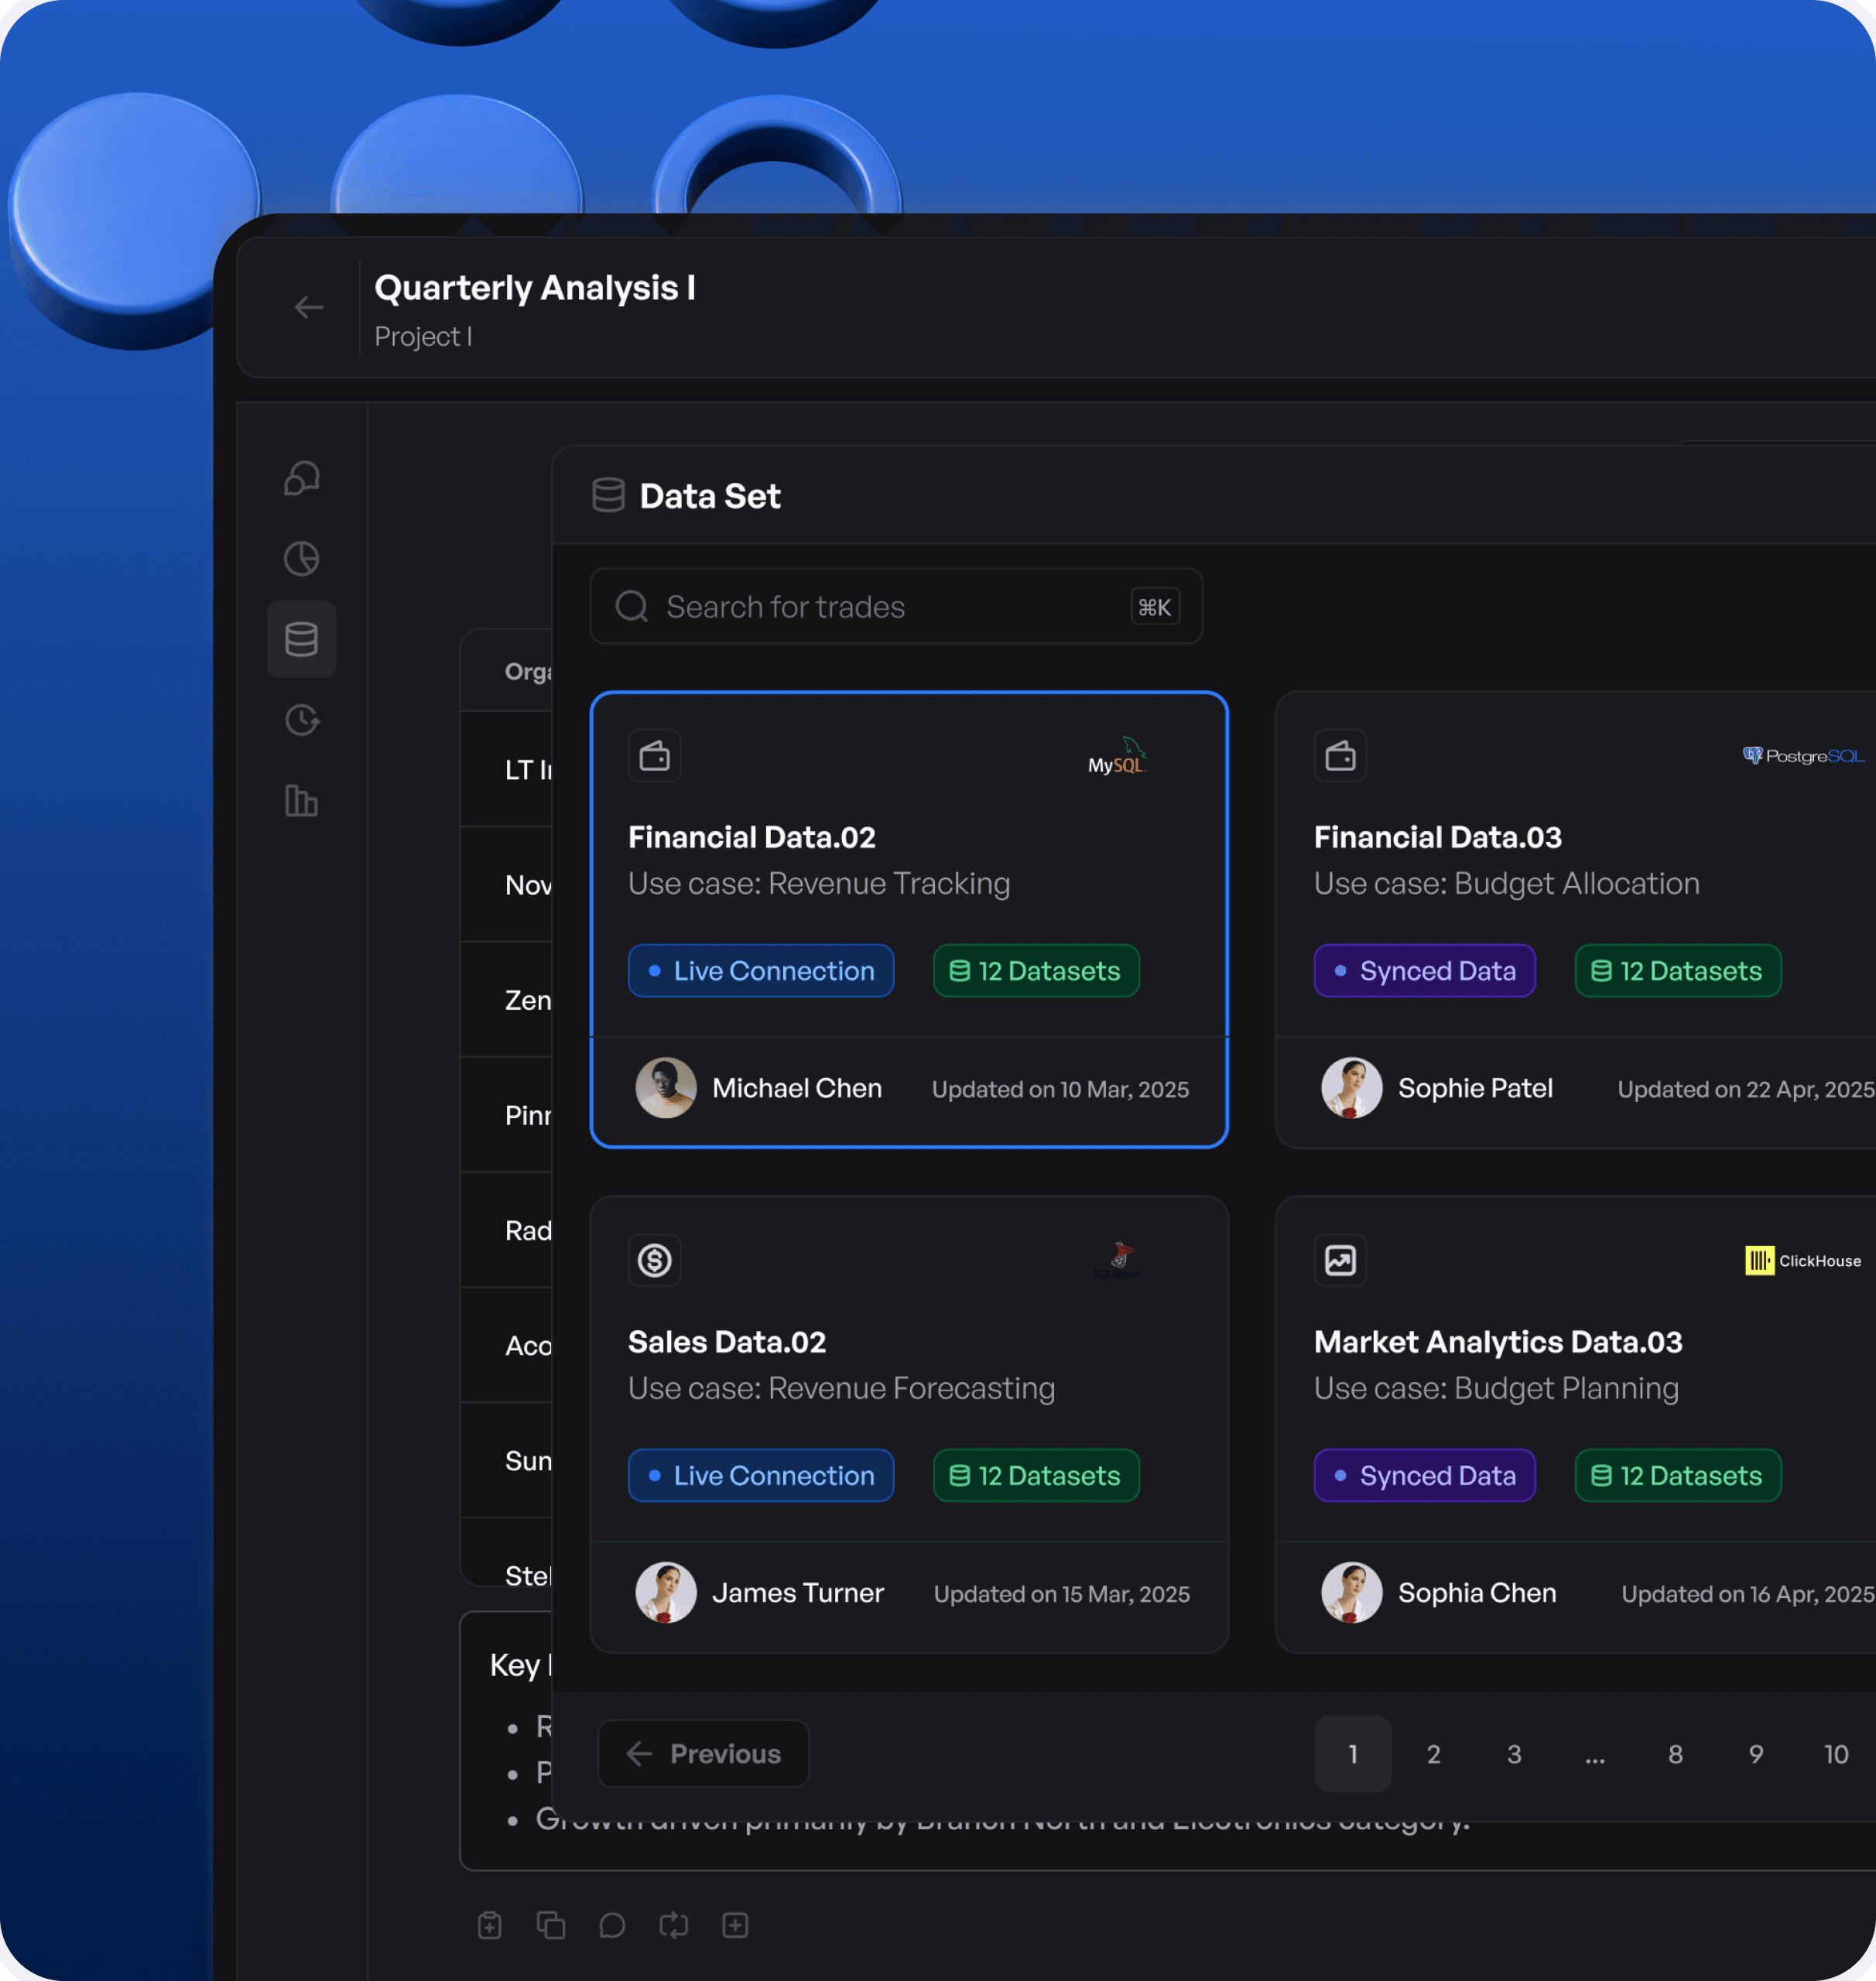Click 'Use case: Revenue Forecasting' text
The image size is (1876, 1981).
[842, 1388]
